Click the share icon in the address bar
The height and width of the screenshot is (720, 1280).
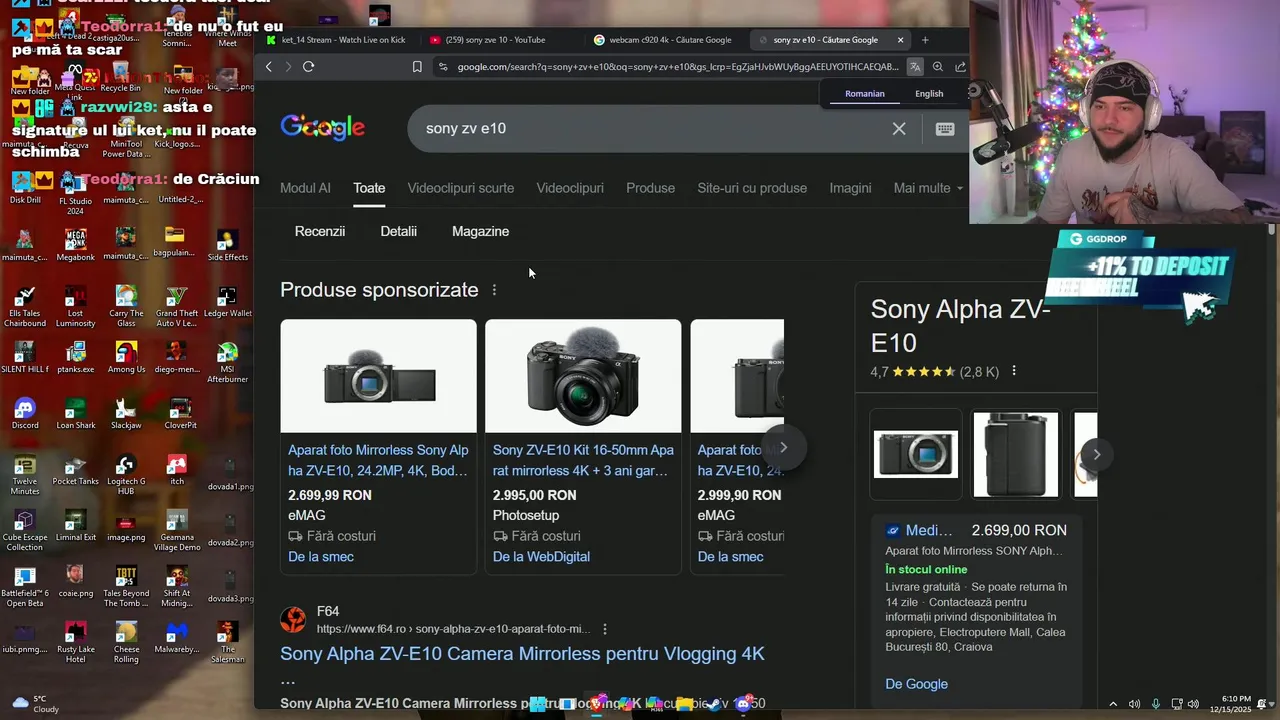[960, 67]
